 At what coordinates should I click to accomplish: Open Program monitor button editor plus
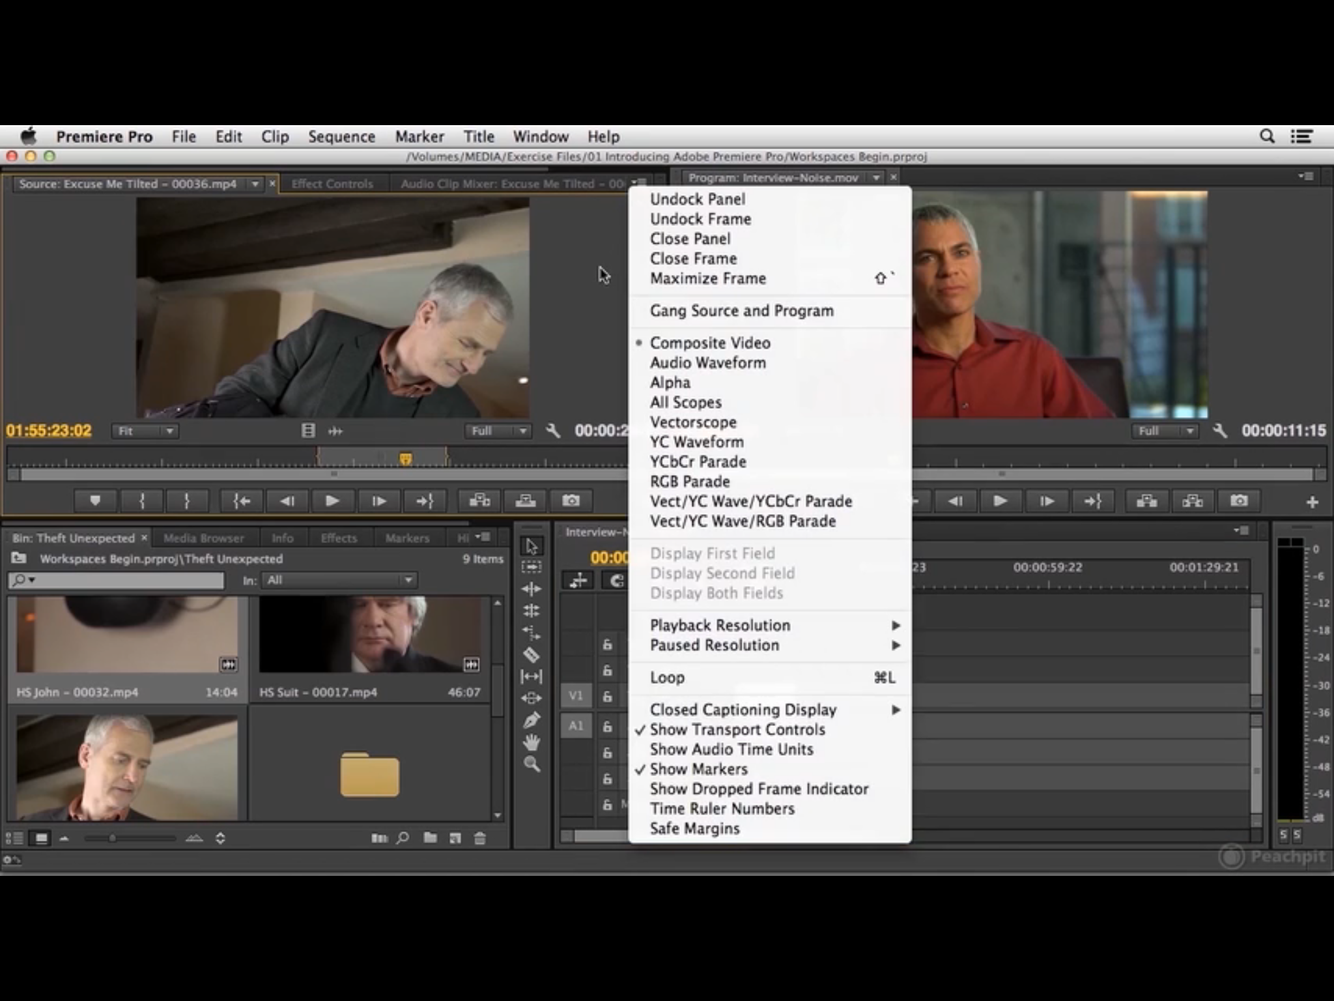[x=1312, y=502]
